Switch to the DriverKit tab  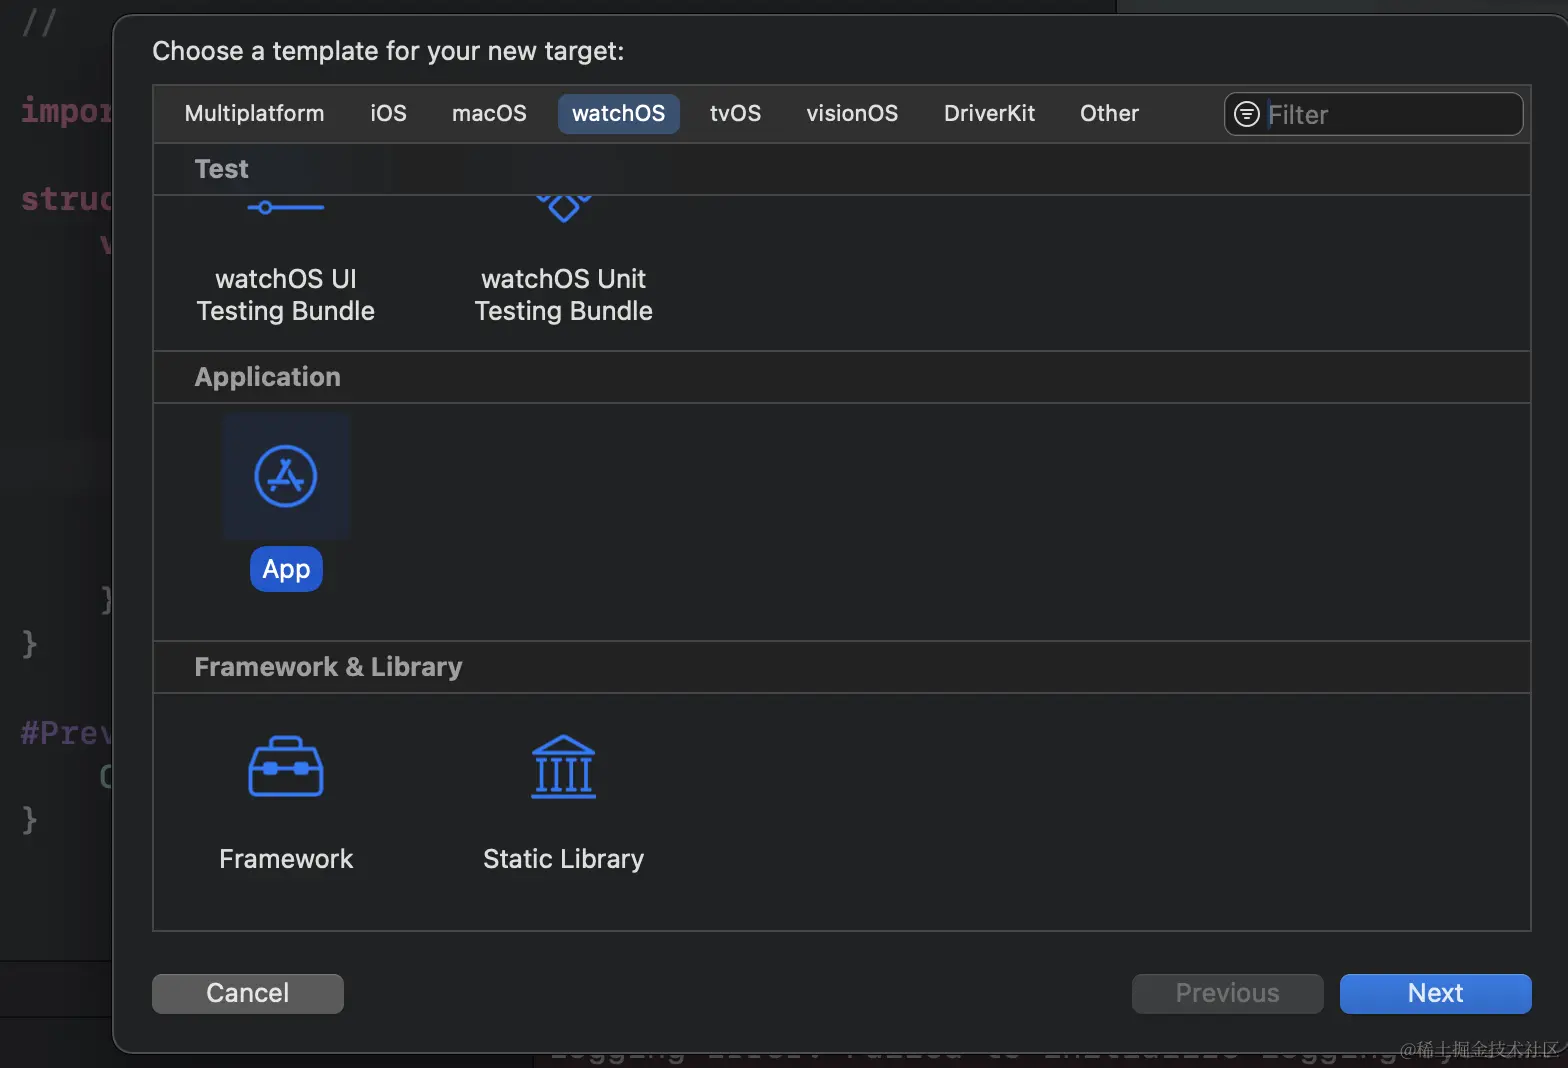989,113
